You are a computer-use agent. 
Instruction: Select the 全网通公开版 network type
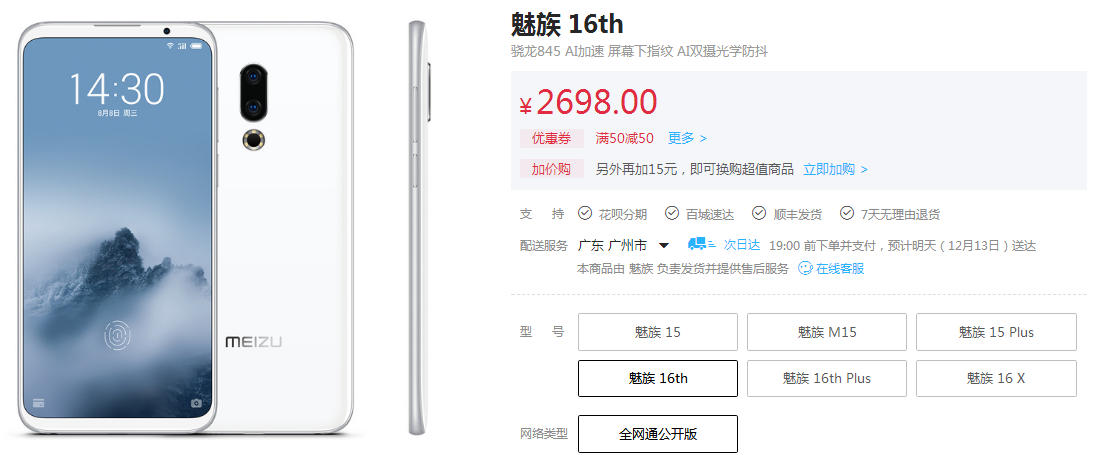(x=658, y=434)
